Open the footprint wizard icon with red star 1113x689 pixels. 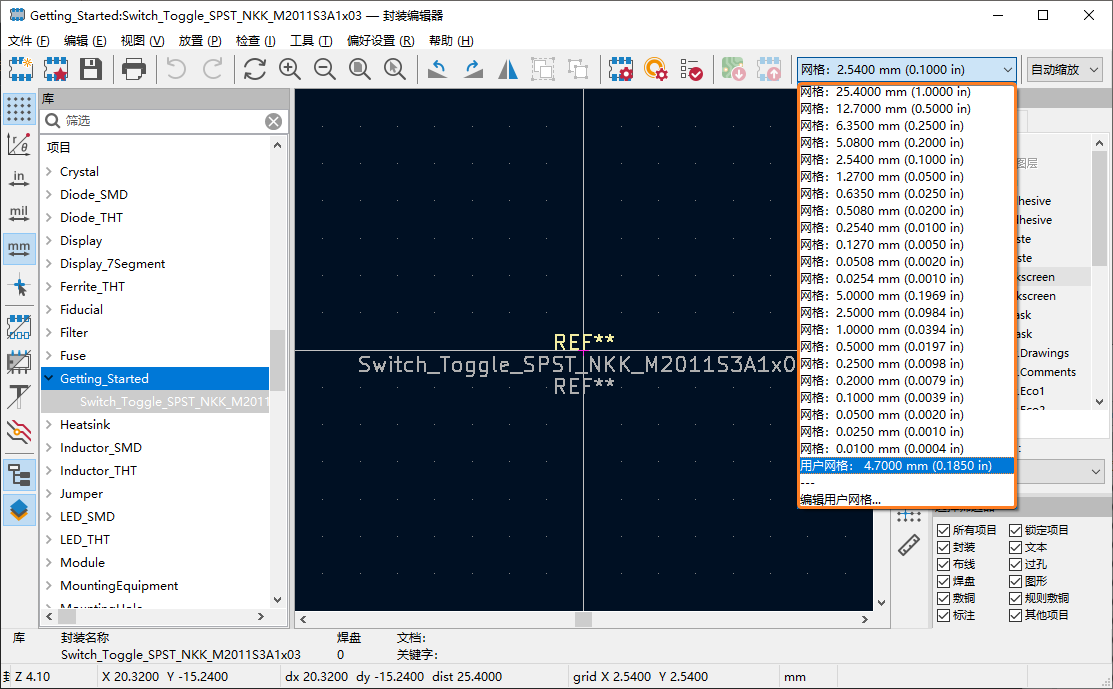tap(55, 70)
